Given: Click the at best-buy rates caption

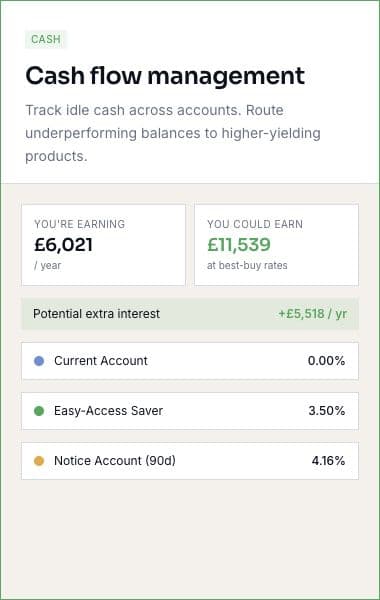Looking at the screenshot, I should pyautogui.click(x=247, y=266).
